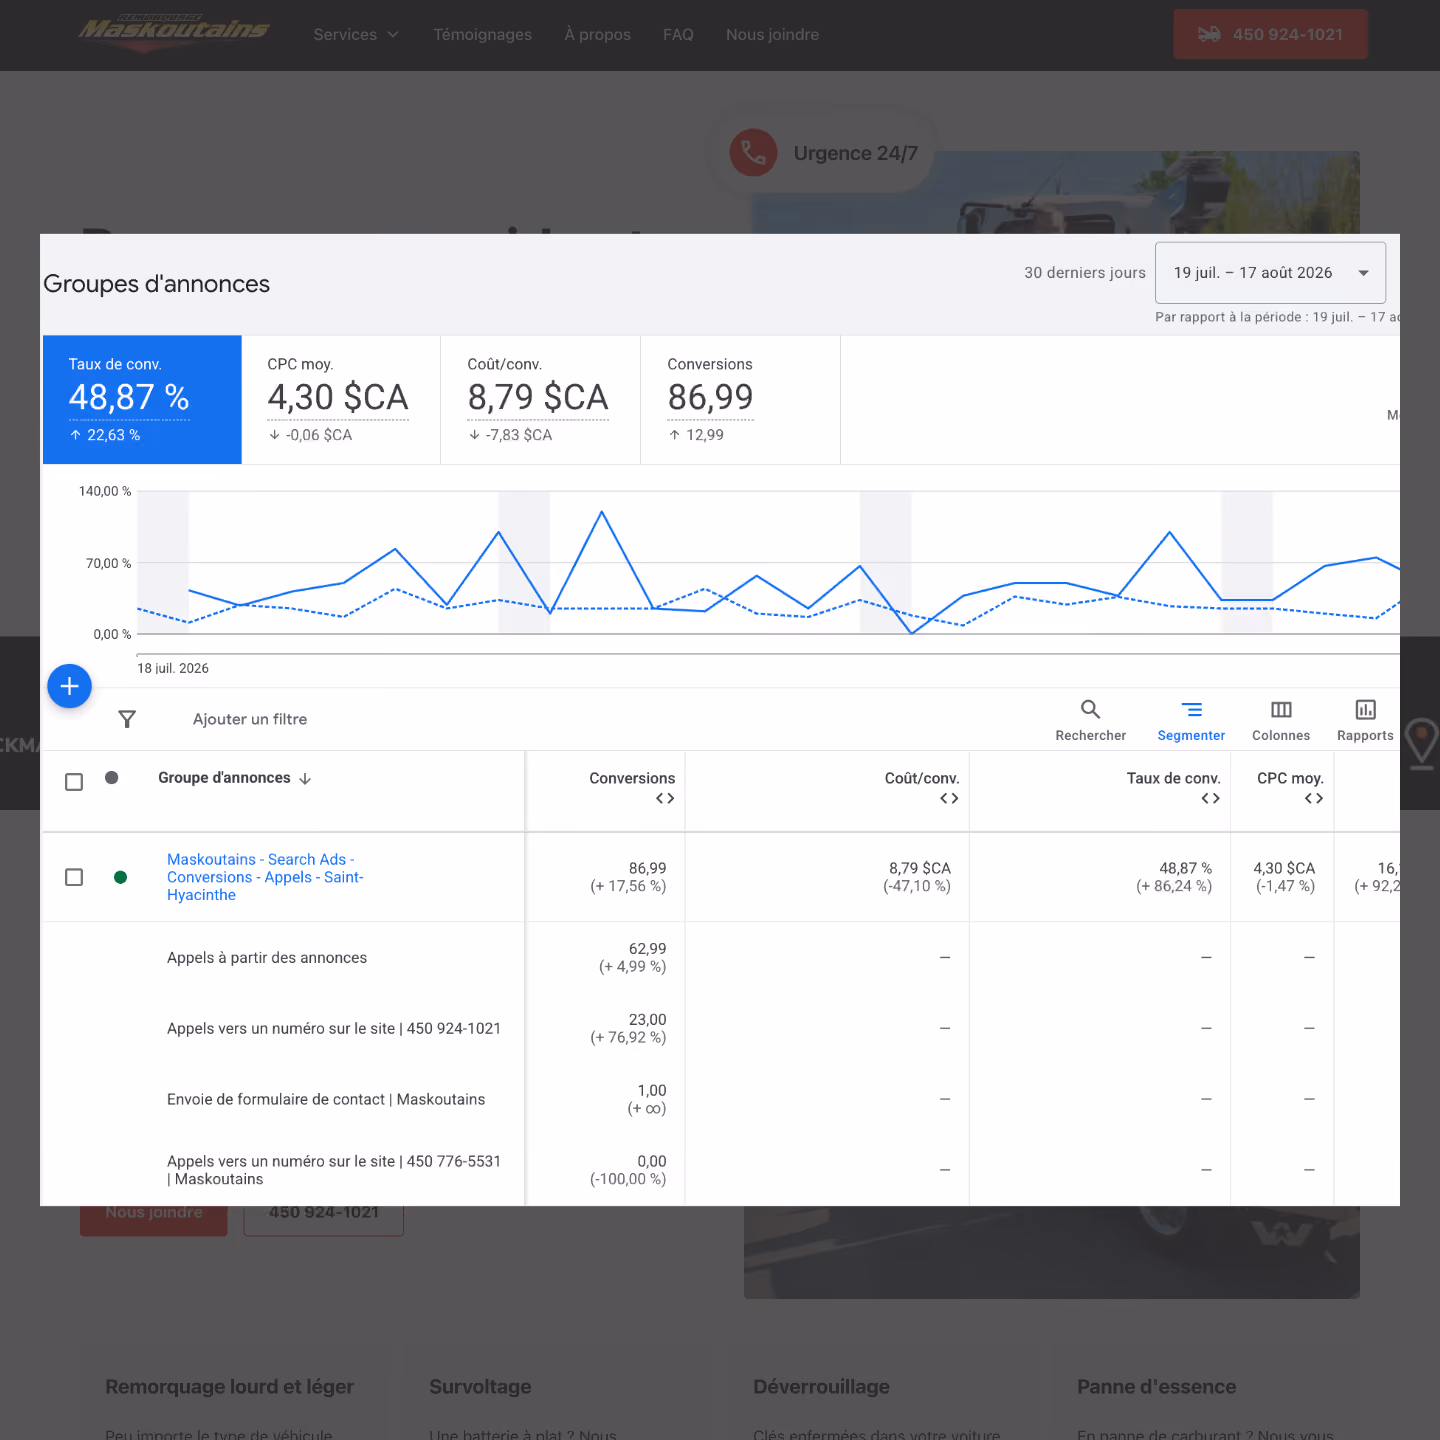Viewport: 1440px width, 1440px height.
Task: Open Nous joindre in the website navigation
Action: (x=772, y=34)
